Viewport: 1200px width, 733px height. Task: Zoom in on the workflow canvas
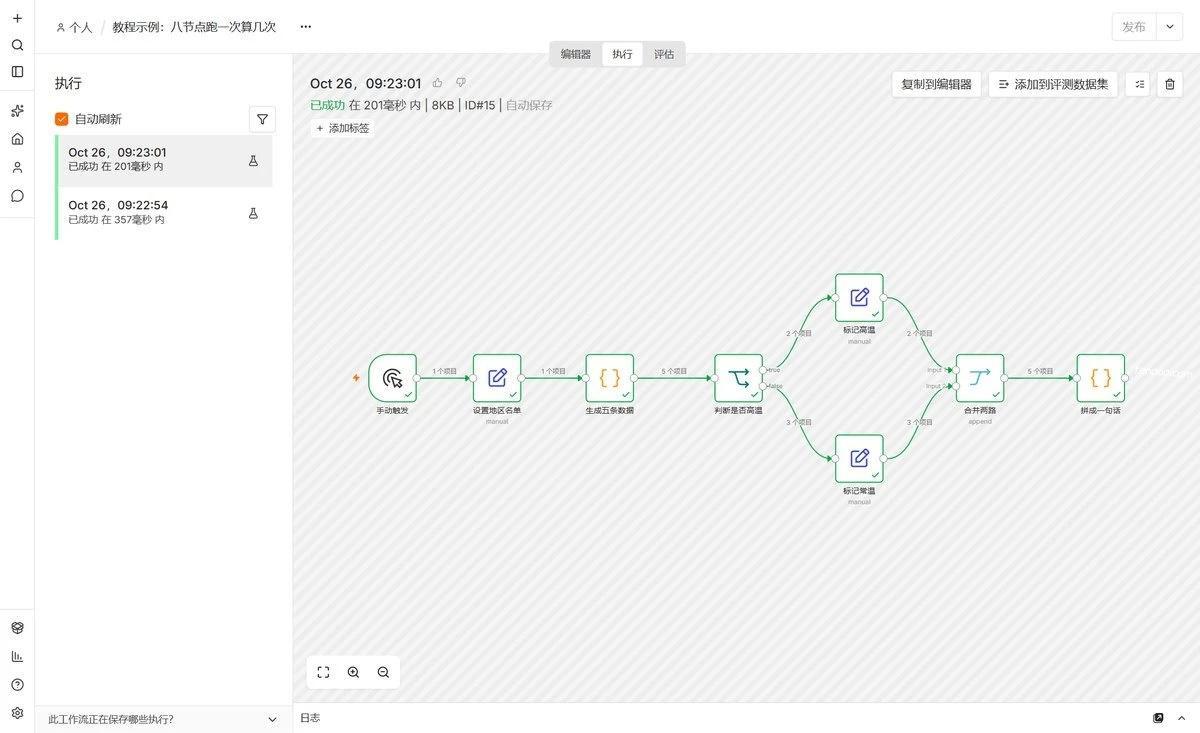[353, 672]
